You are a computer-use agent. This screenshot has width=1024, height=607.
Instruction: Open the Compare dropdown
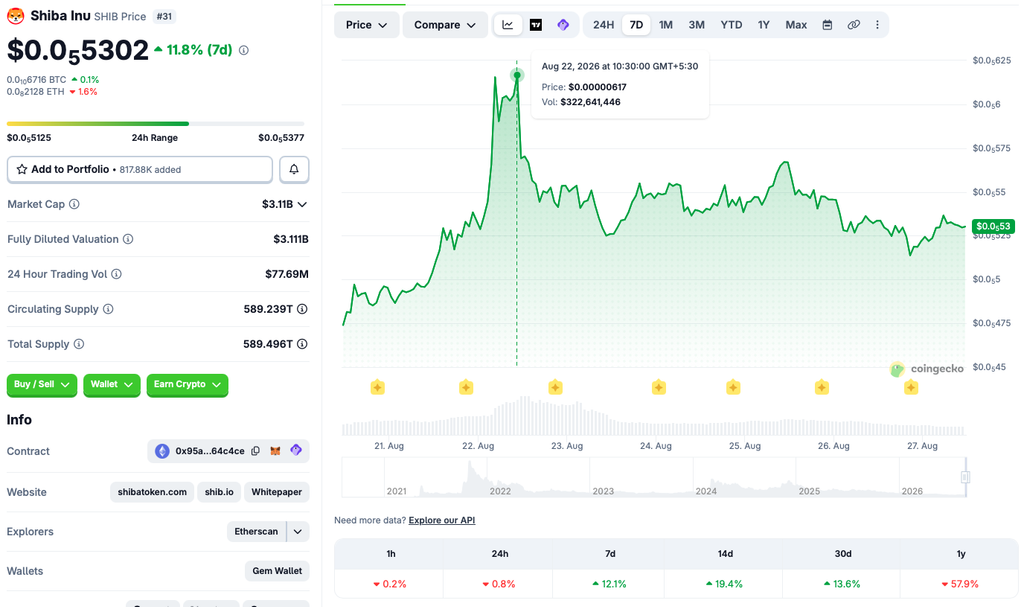[445, 25]
